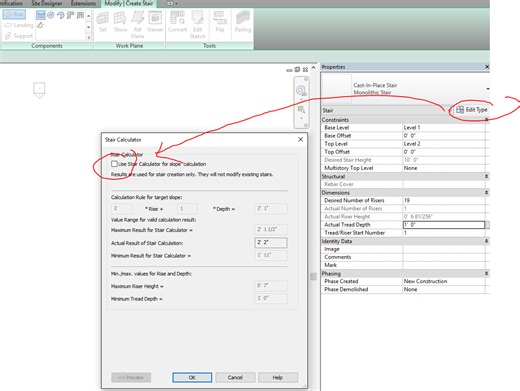Image resolution: width=520 pixels, height=391 pixels.
Task: Click the Phase Created value New Construction
Action: coord(444,281)
